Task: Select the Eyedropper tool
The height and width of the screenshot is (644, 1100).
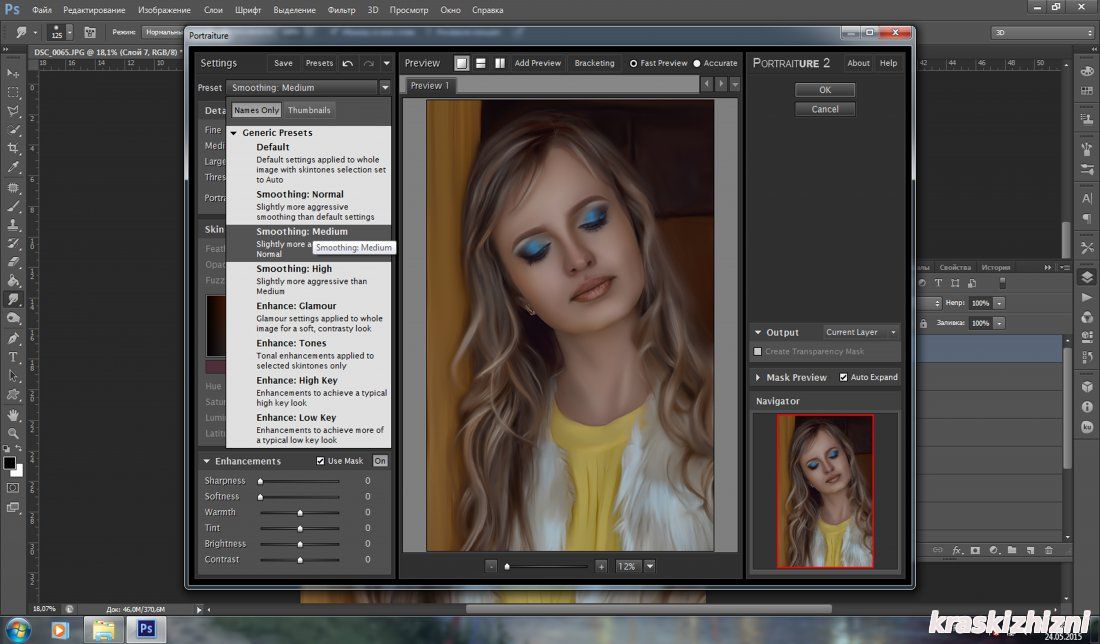Action: [13, 167]
